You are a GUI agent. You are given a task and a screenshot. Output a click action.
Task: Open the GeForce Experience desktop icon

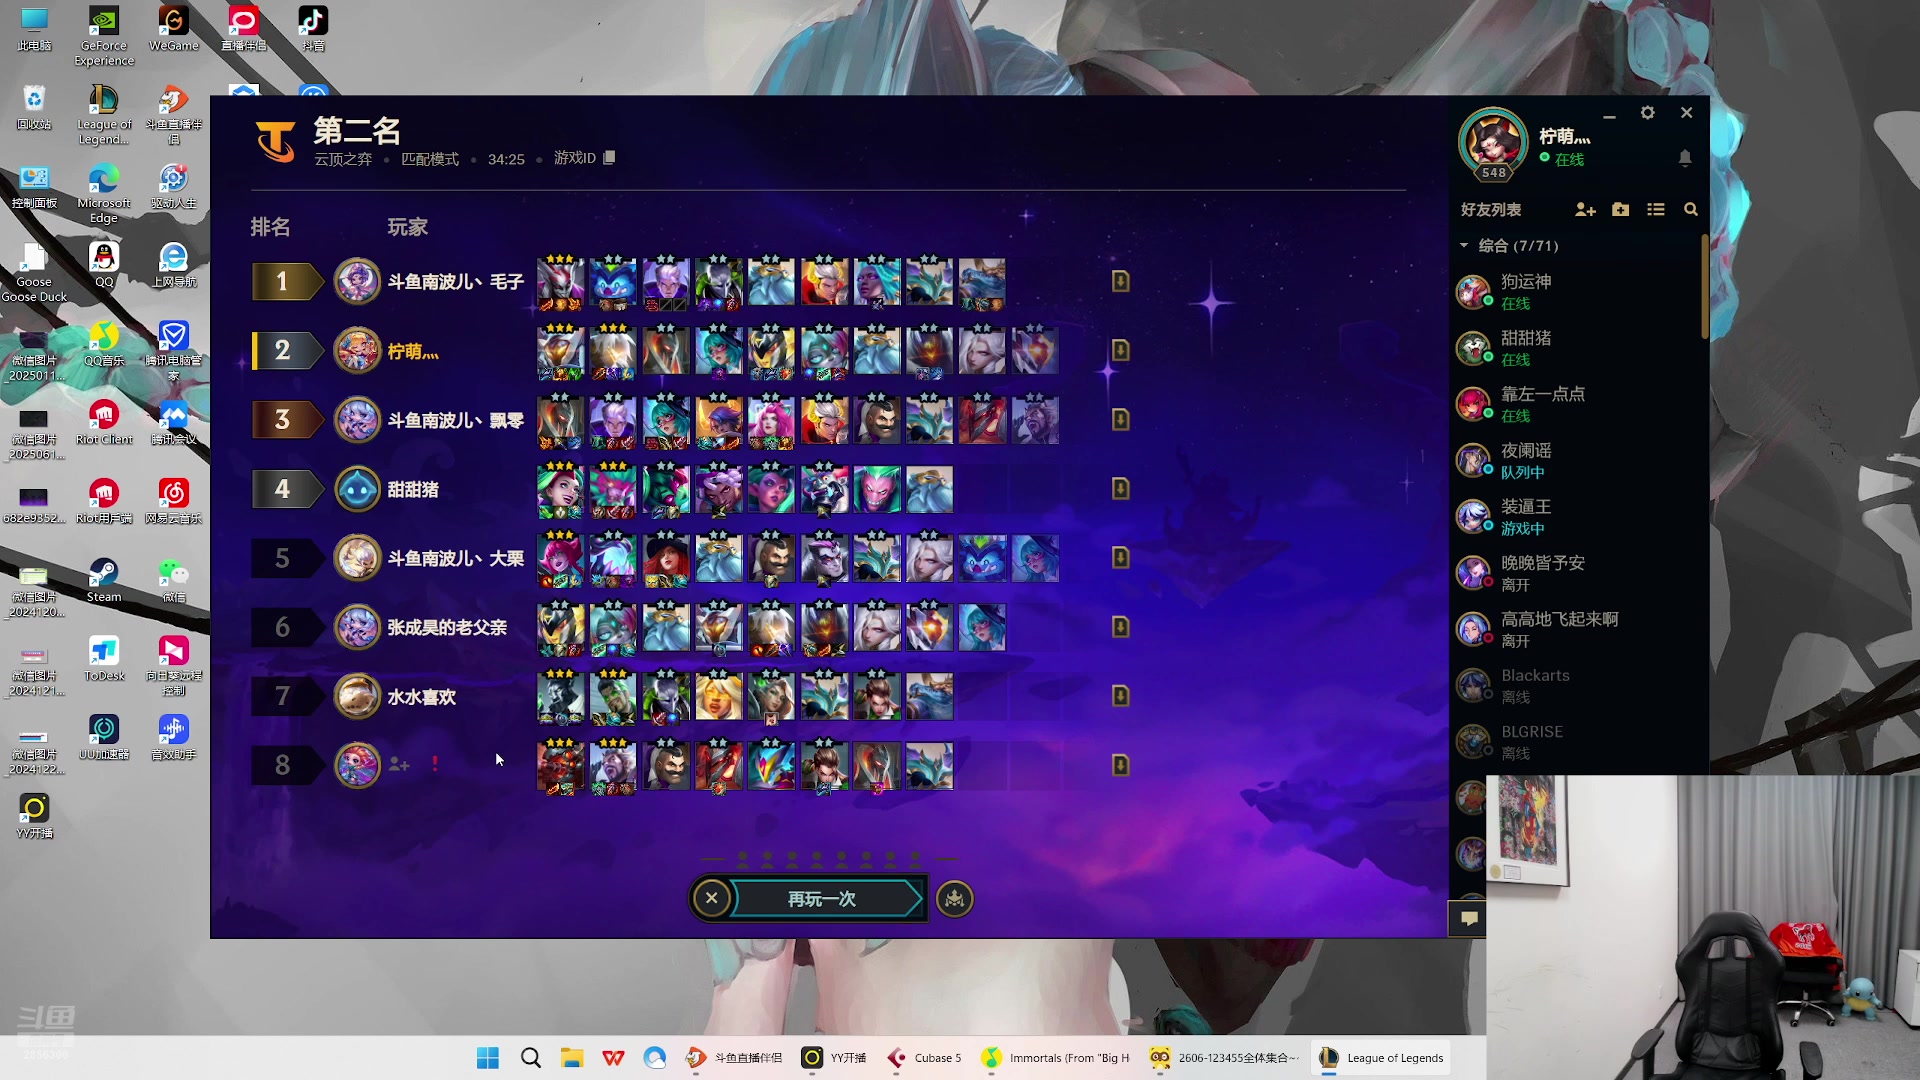click(x=104, y=36)
